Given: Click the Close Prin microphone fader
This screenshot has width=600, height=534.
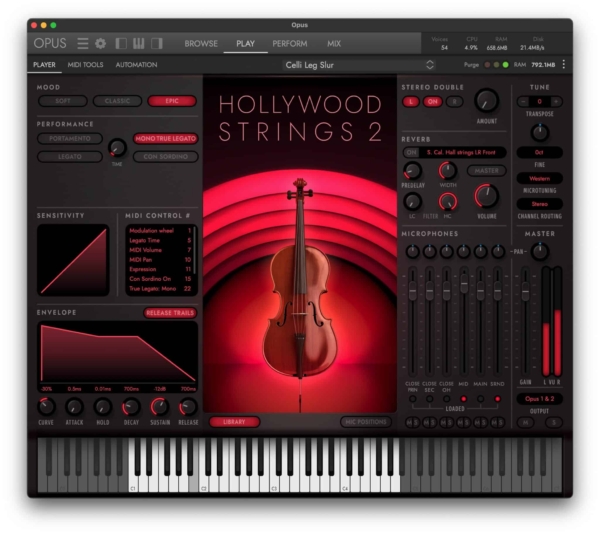Looking at the screenshot, I should [x=412, y=290].
